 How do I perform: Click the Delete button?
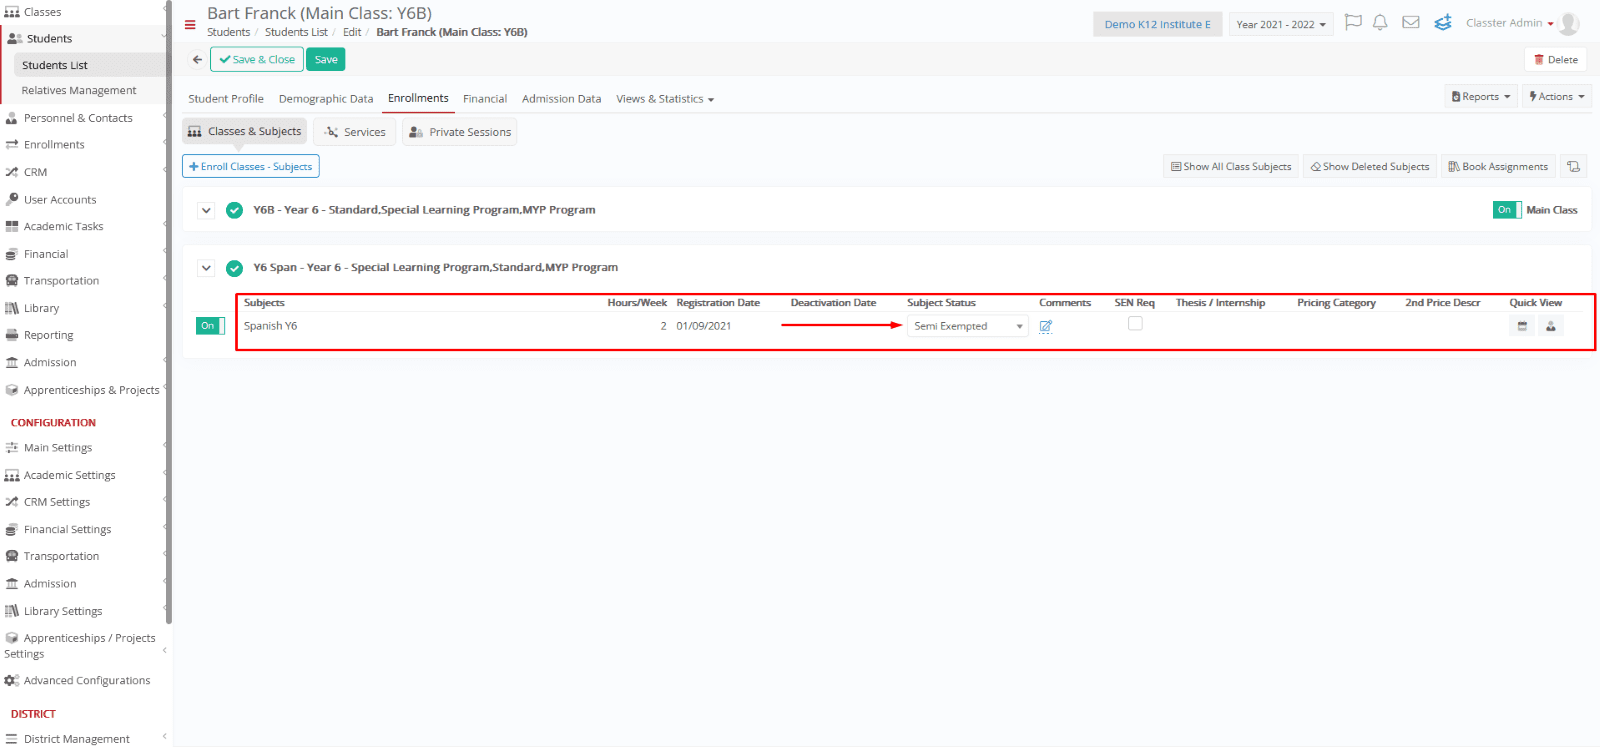tap(1555, 60)
